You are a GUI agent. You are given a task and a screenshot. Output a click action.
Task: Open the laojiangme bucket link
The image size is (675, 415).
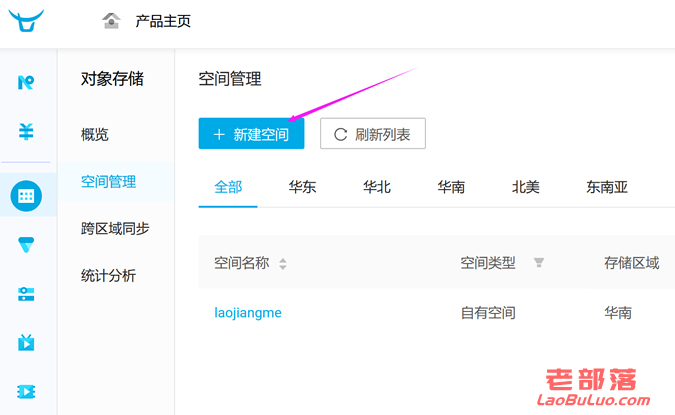[x=248, y=313]
